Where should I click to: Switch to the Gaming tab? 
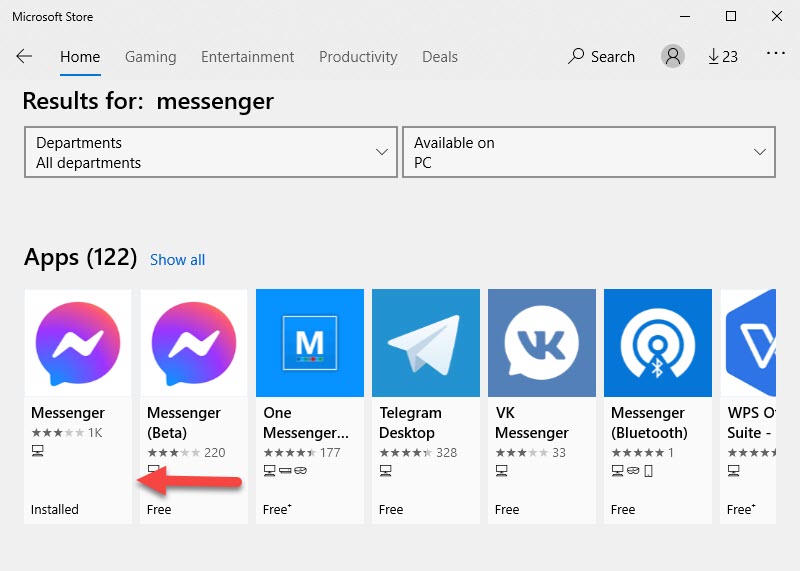[x=150, y=57]
